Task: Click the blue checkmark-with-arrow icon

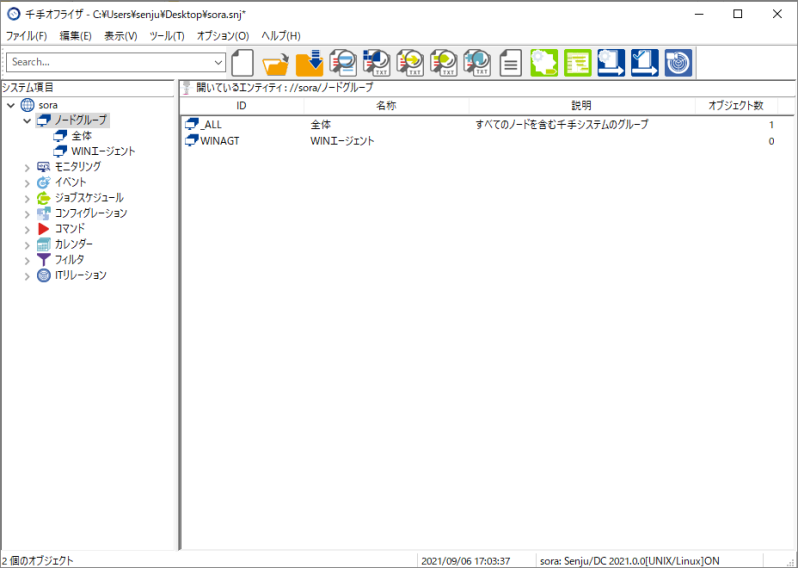Action: 645,63
